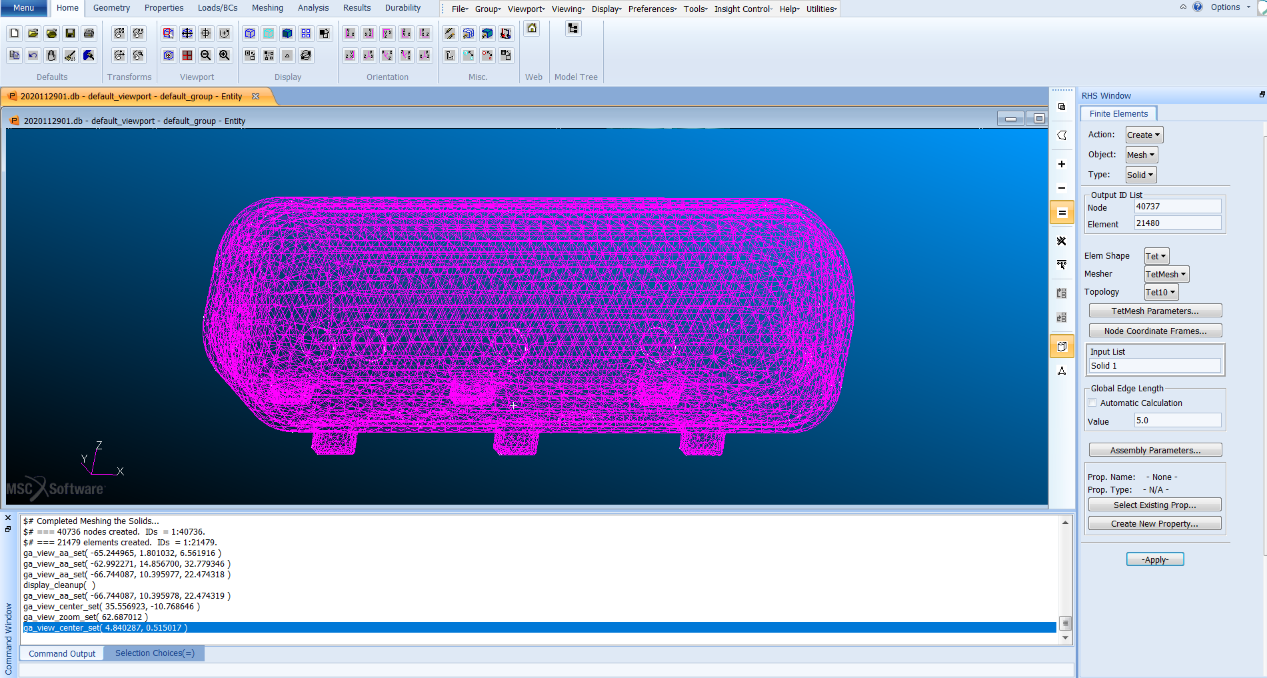This screenshot has width=1267, height=678.
Task: Open the Elem Shape dropdown showing Tet
Action: [x=1156, y=256]
